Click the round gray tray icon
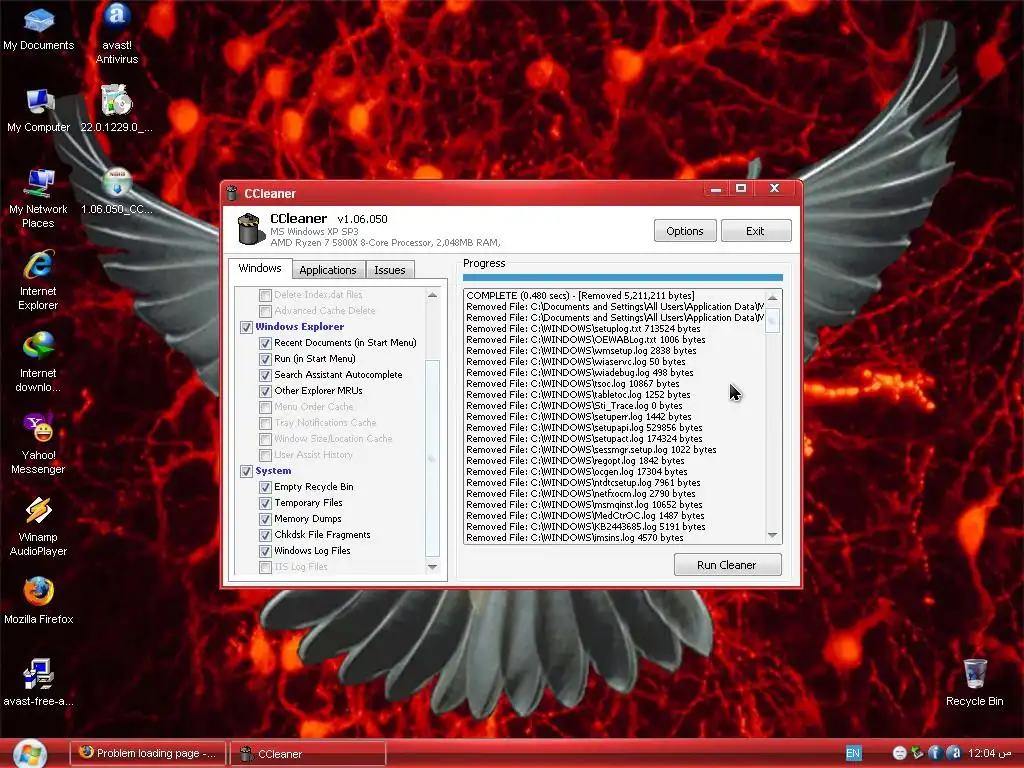Screen dimensions: 1024x768 pos(899,753)
